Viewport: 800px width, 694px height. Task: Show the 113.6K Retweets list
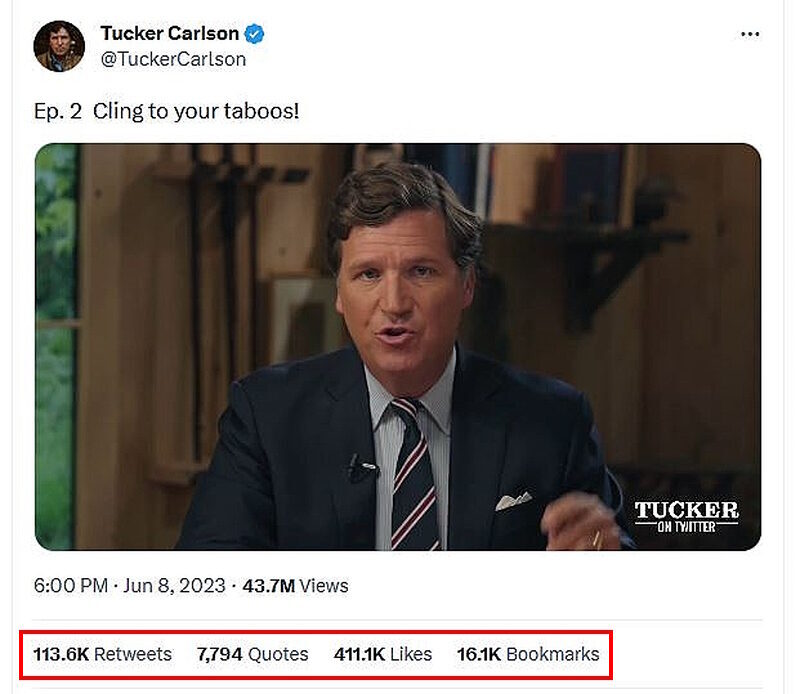click(103, 654)
